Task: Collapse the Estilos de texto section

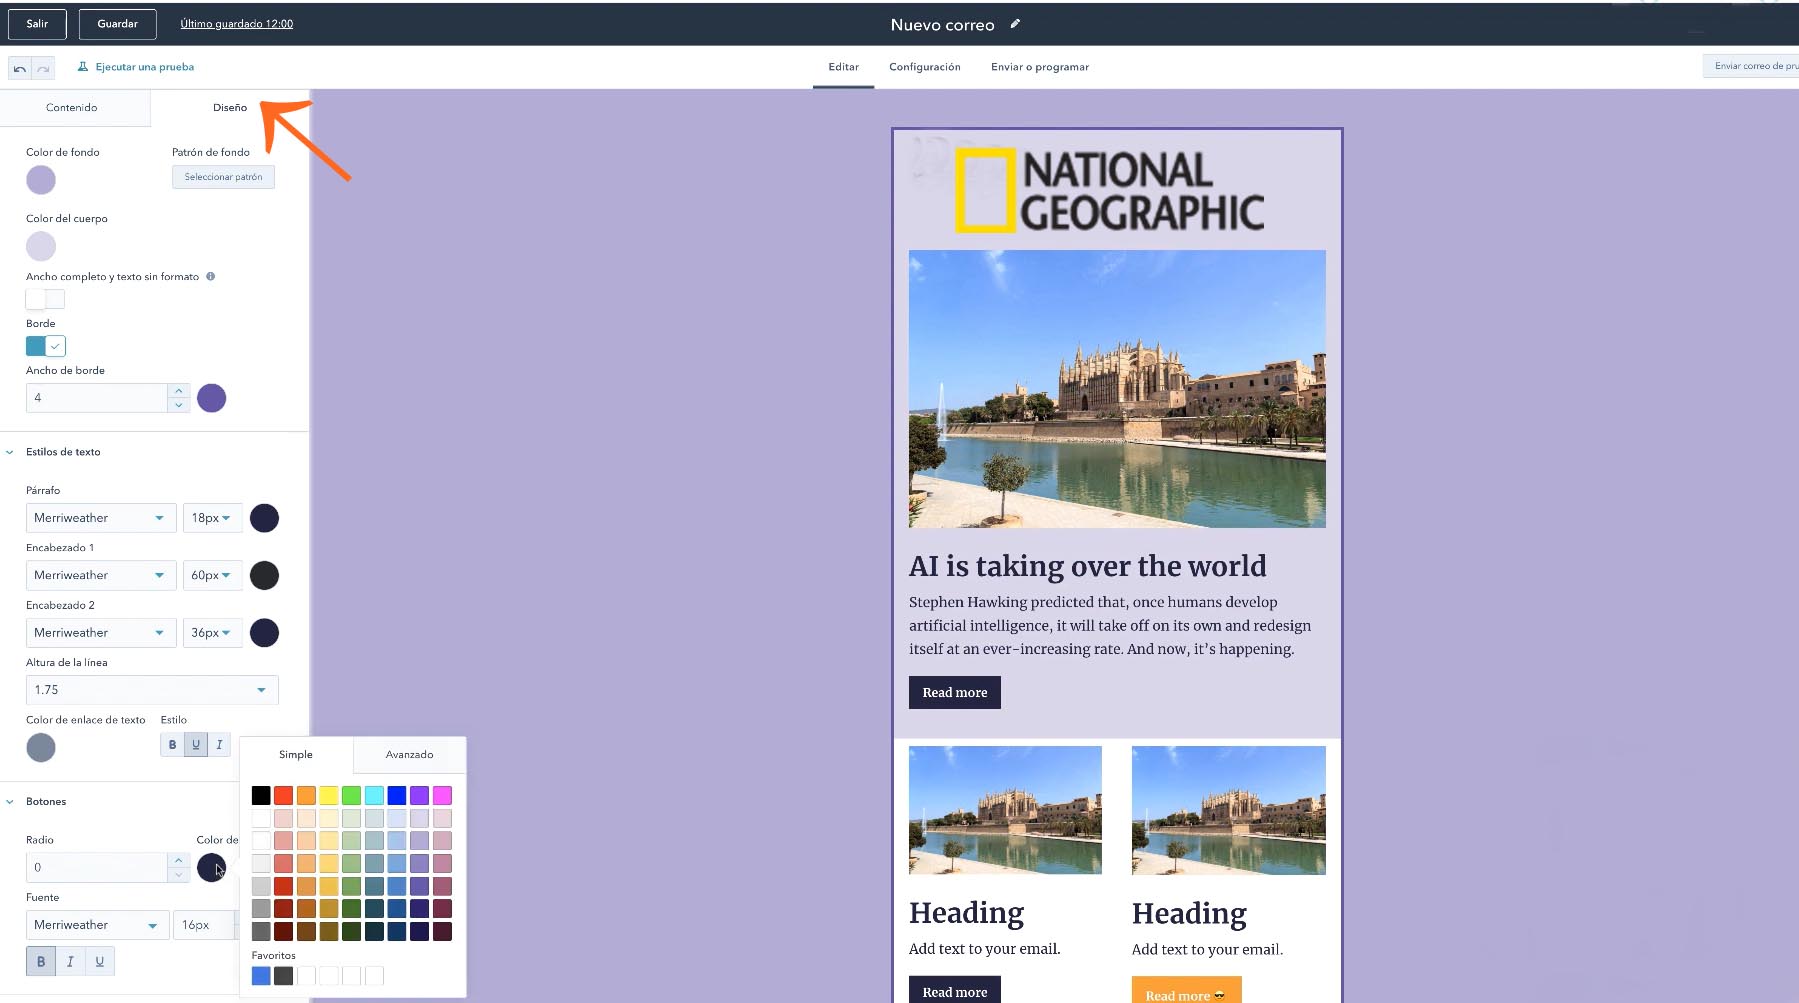Action: (10, 452)
